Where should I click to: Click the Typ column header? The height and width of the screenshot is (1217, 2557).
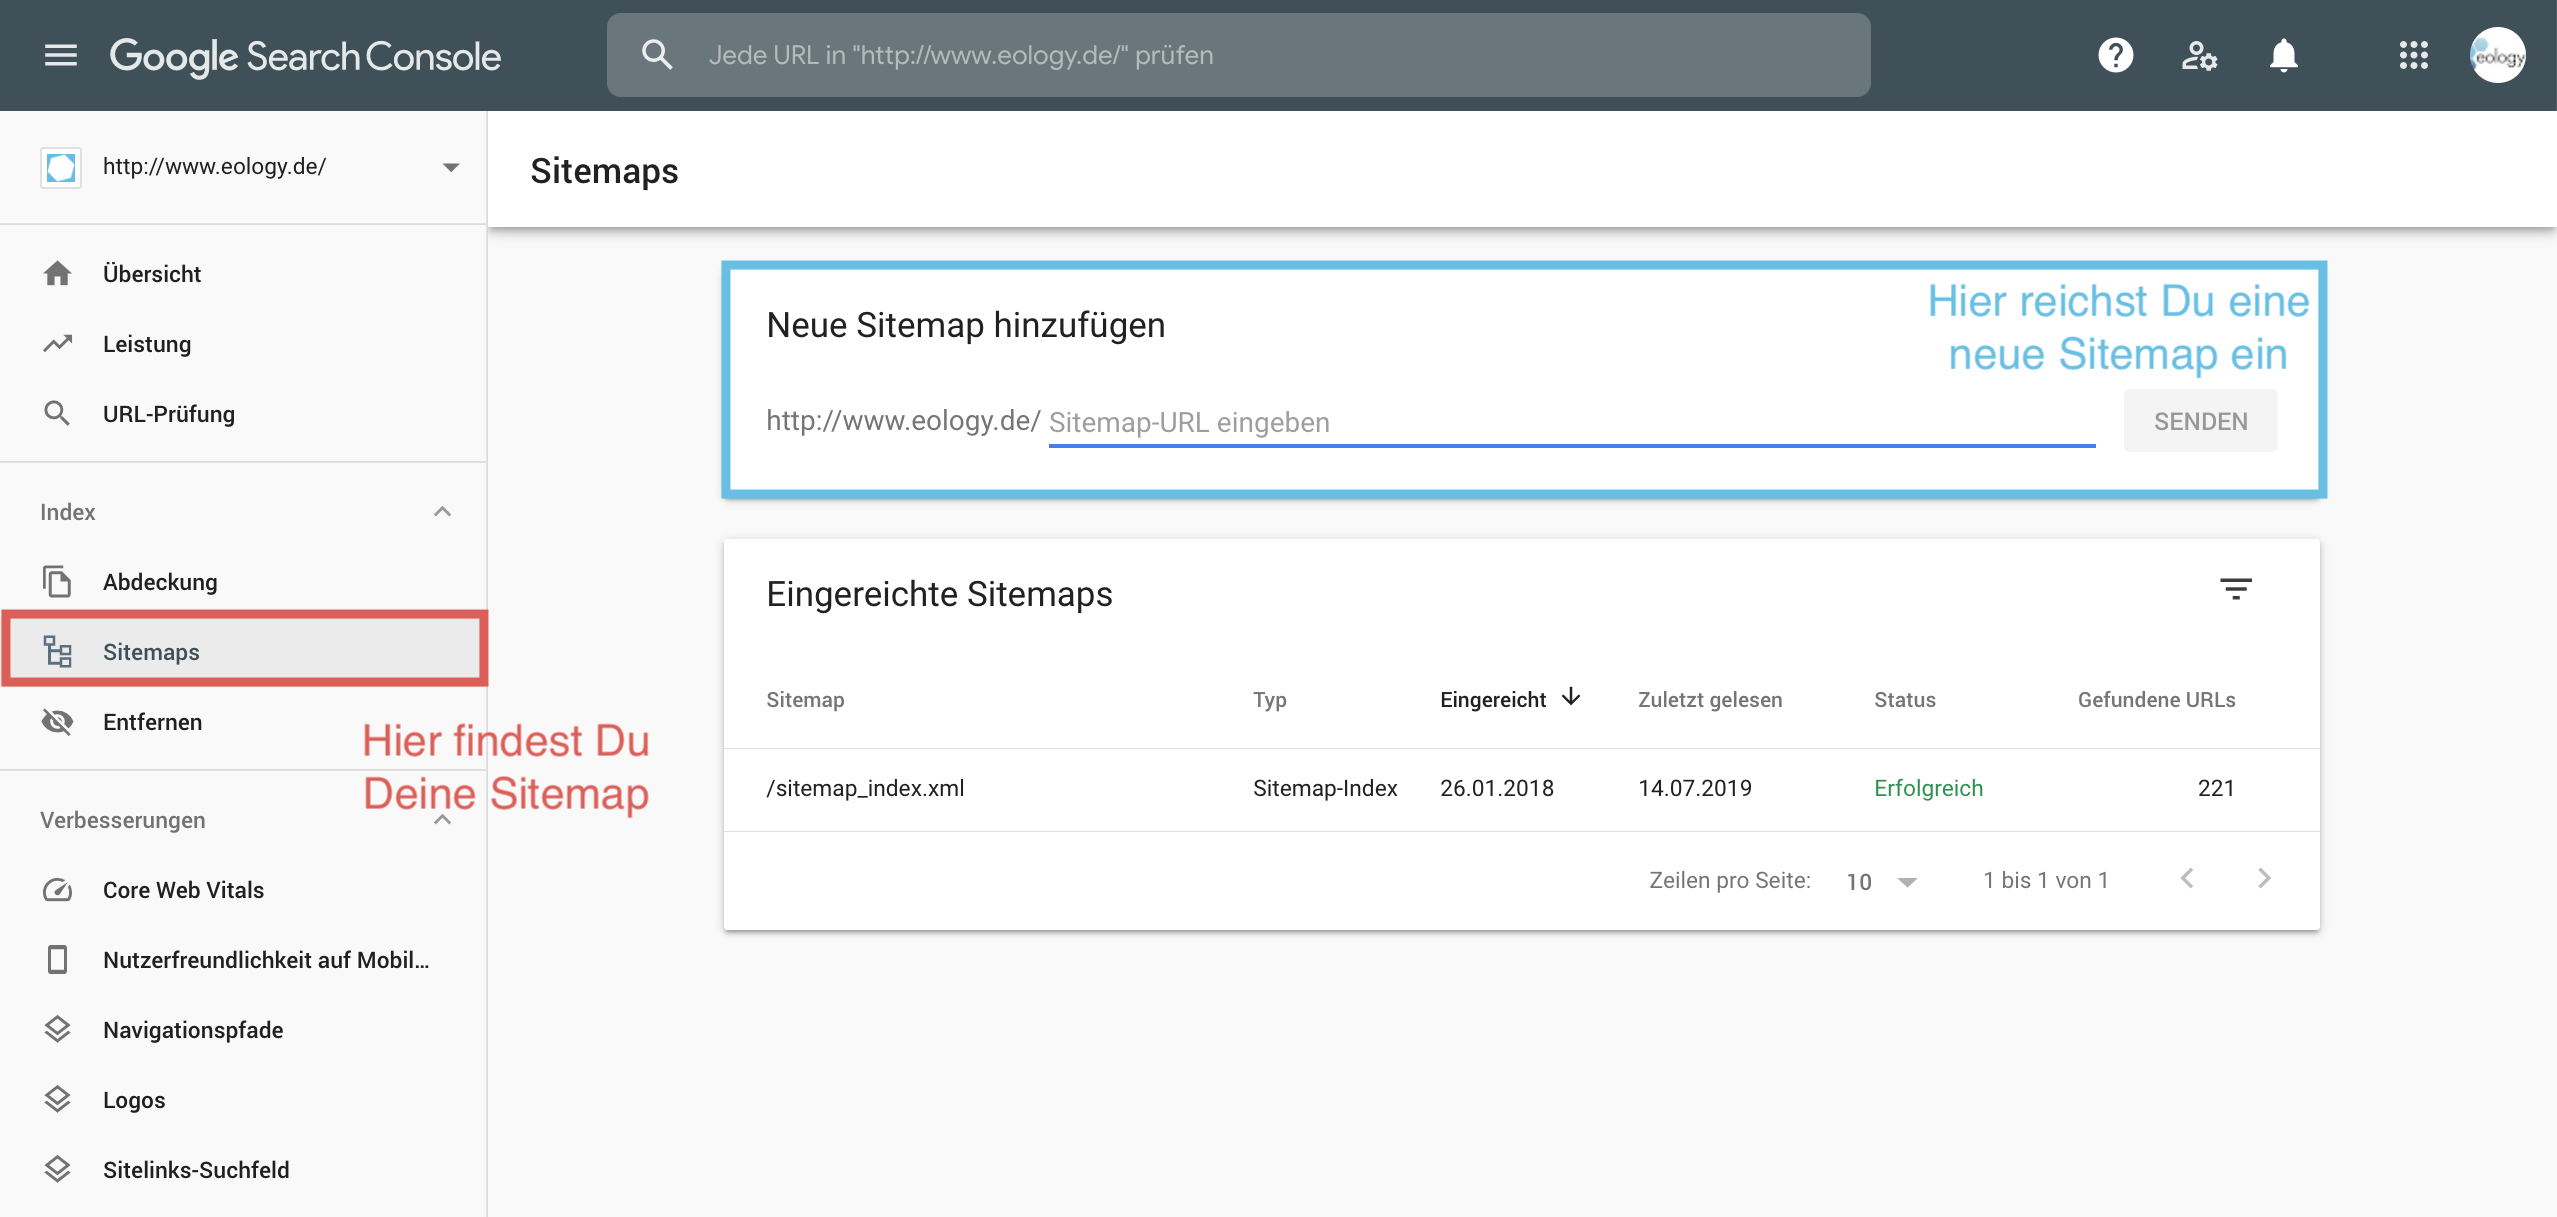[x=1269, y=700]
